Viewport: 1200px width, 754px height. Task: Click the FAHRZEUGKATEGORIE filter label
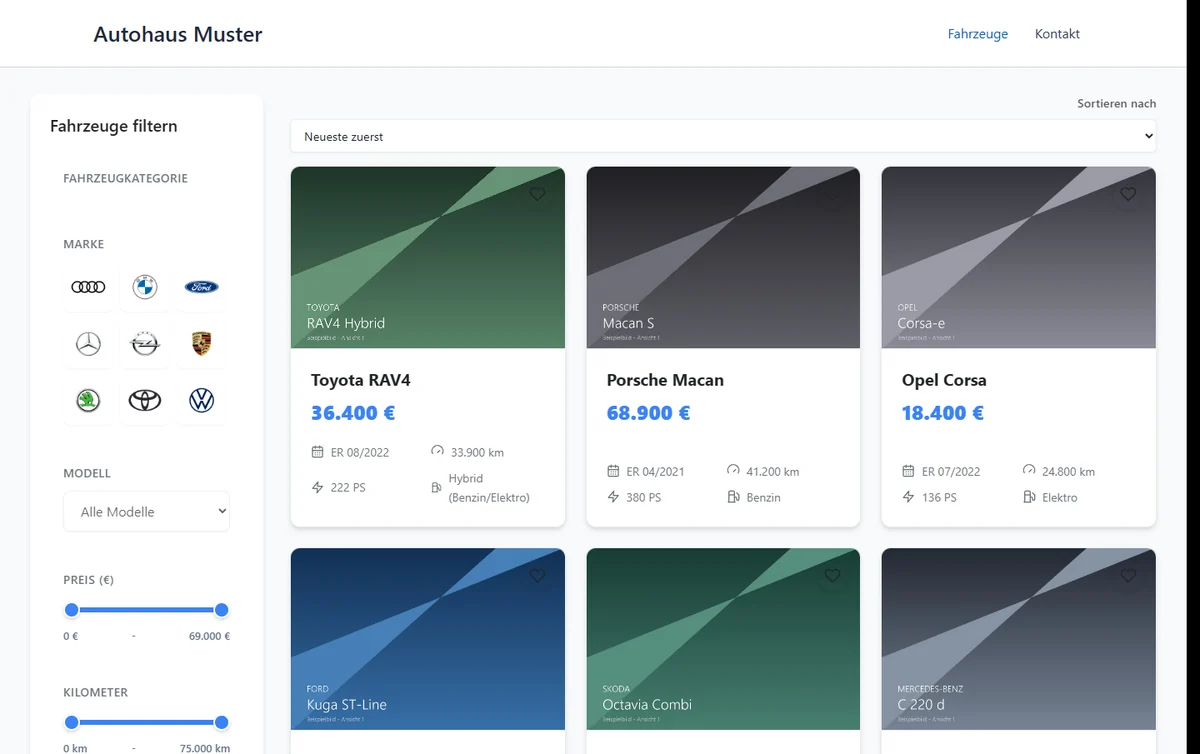(125, 178)
